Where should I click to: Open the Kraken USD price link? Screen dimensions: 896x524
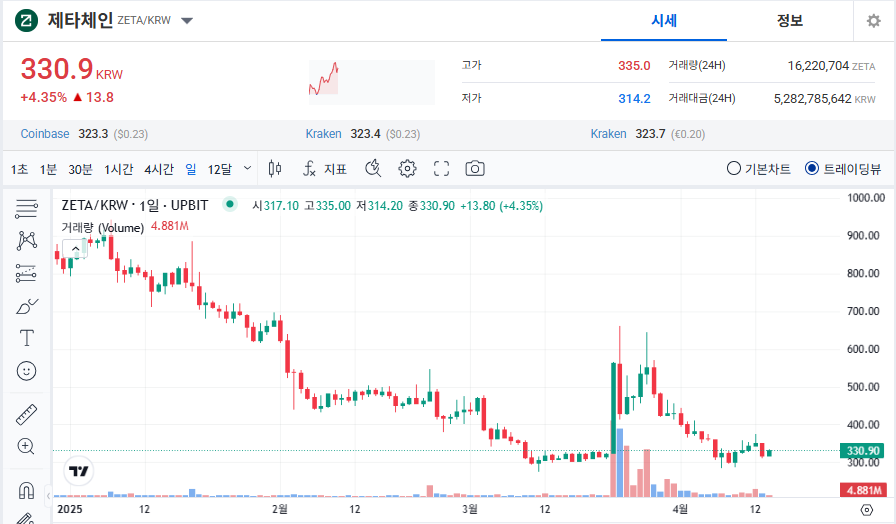[x=323, y=134]
